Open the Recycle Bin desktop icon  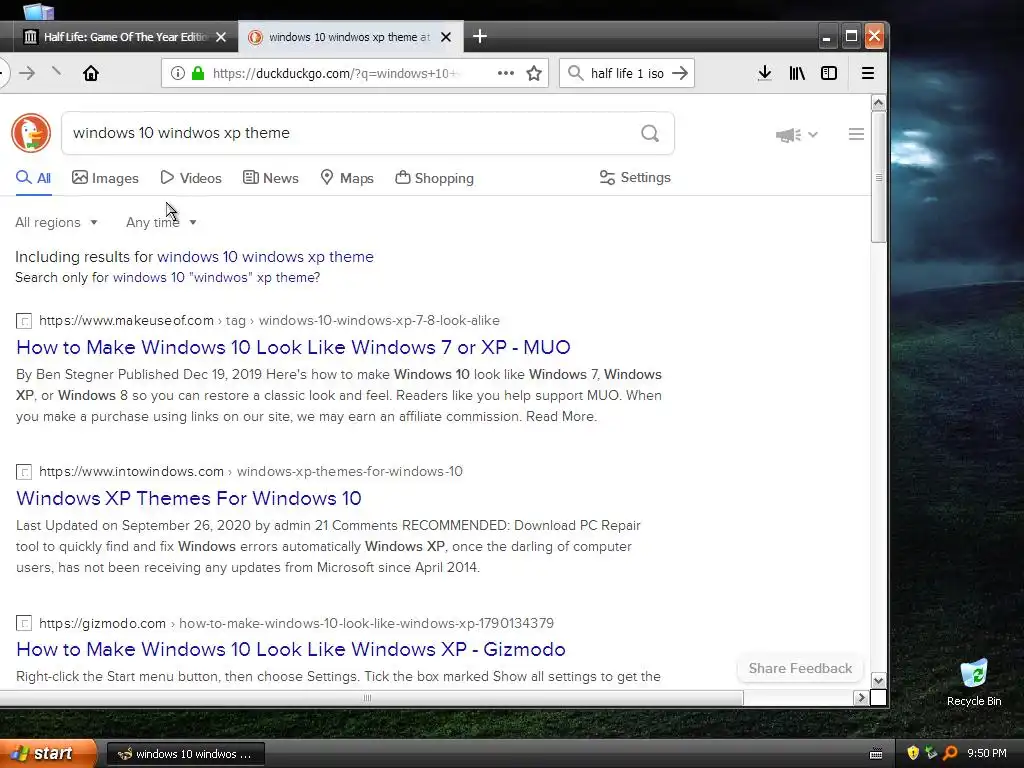(x=974, y=682)
